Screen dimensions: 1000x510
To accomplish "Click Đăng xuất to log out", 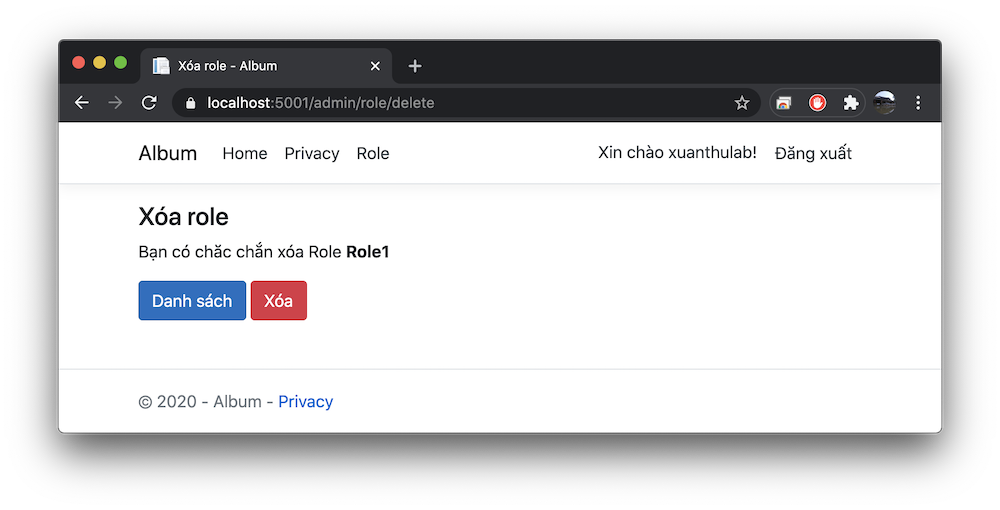I will (x=813, y=153).
